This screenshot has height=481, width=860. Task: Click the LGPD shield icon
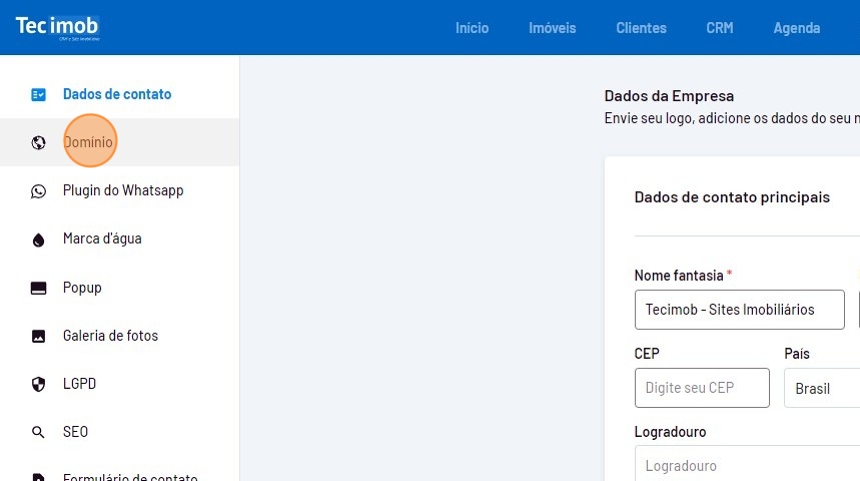(x=39, y=384)
